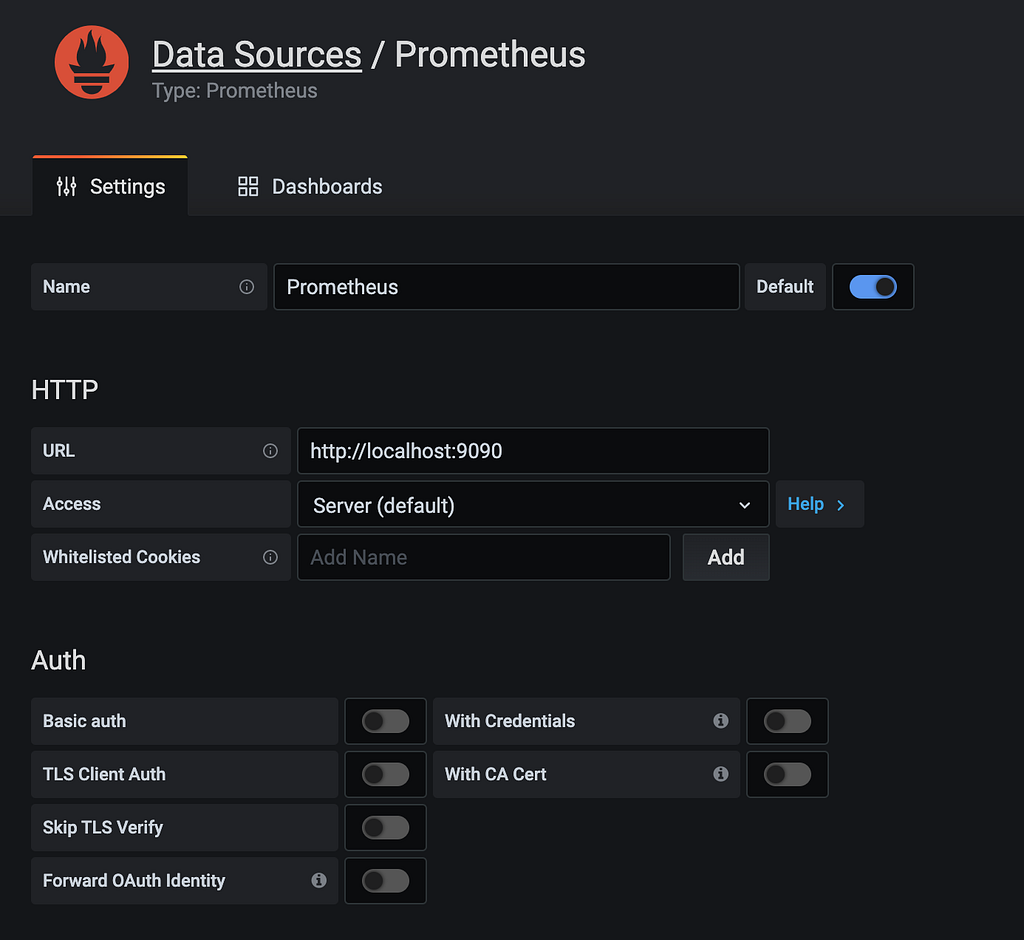This screenshot has width=1024, height=940.
Task: Click the Default label text
Action: [785, 287]
